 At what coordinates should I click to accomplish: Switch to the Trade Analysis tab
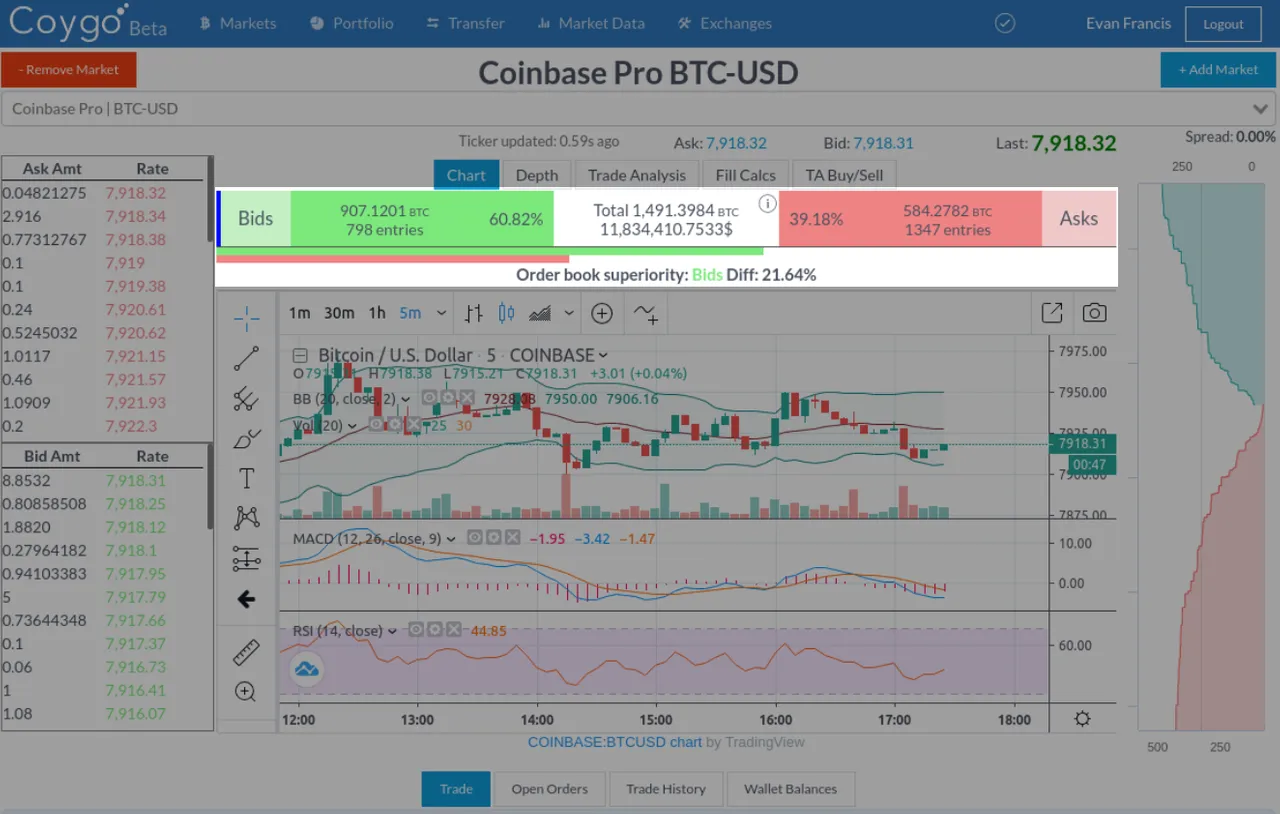coord(637,175)
